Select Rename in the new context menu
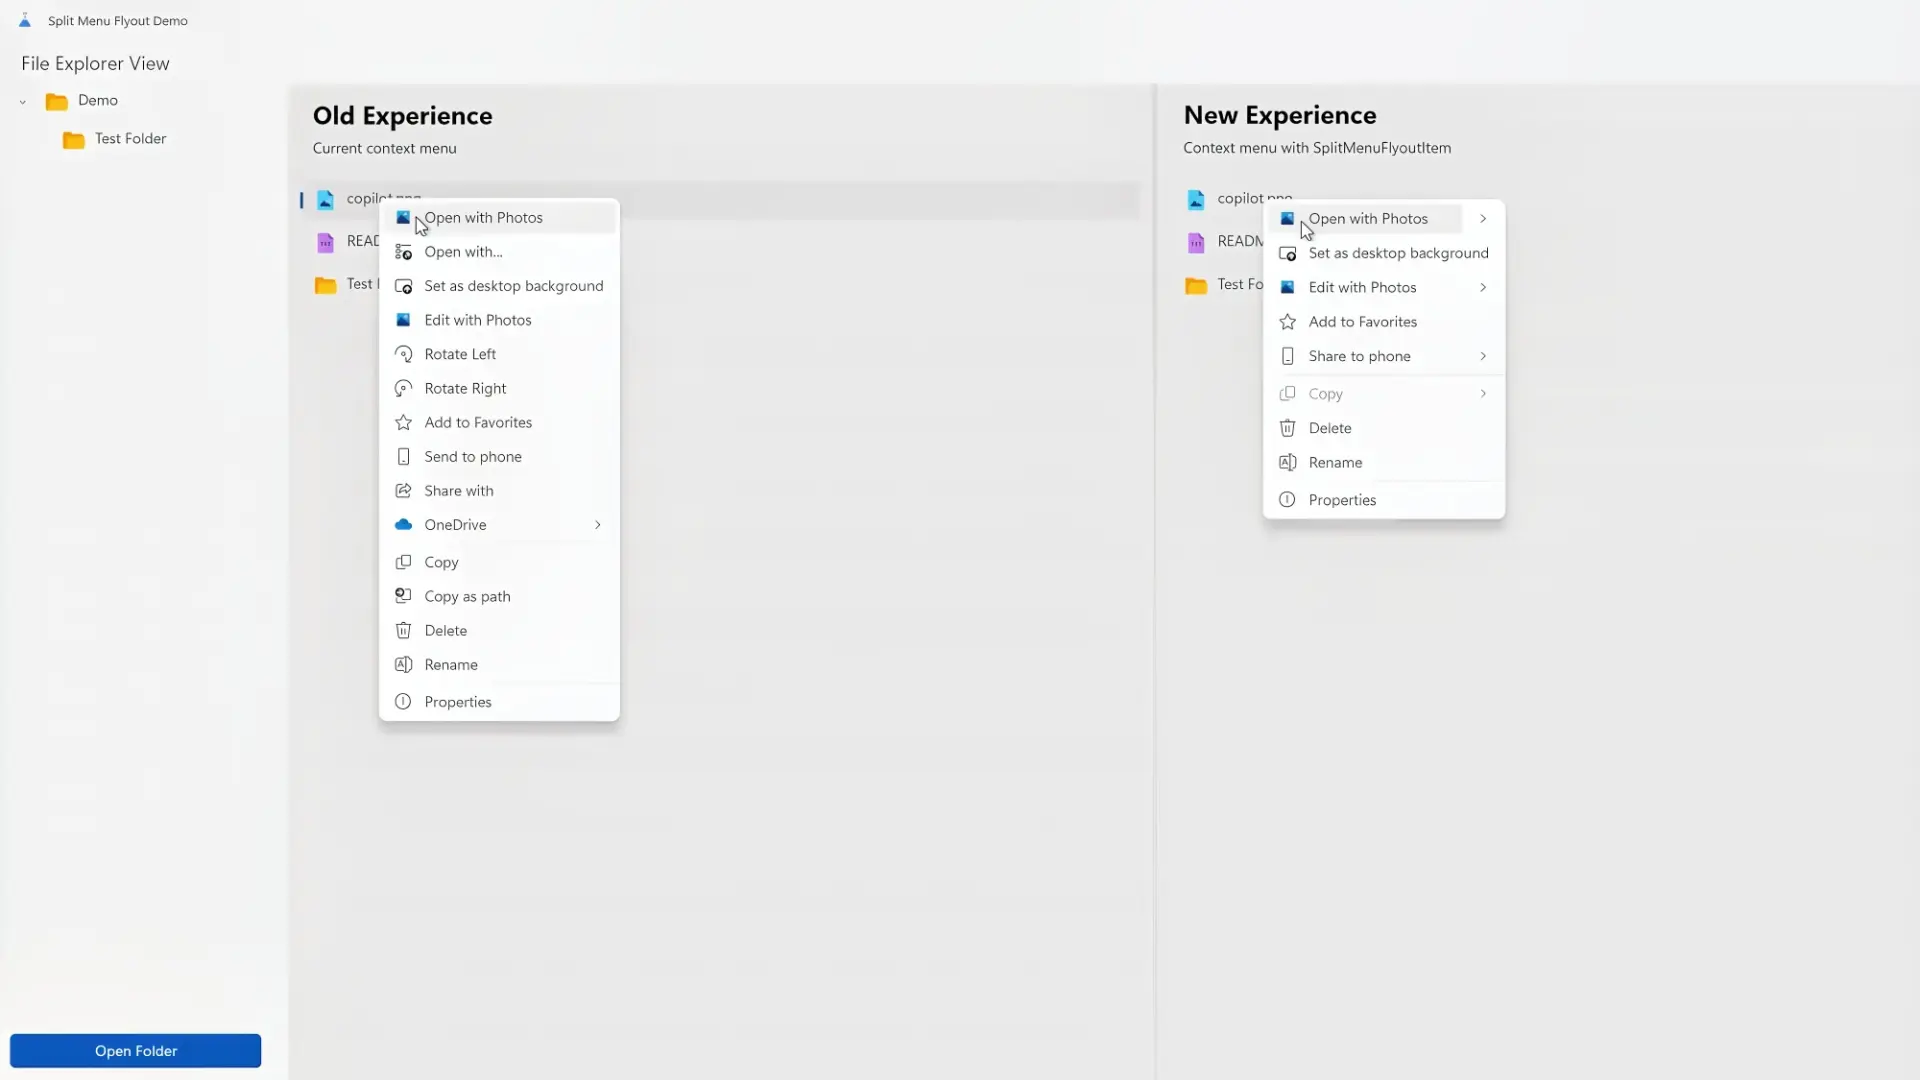This screenshot has height=1080, width=1920. (1335, 462)
